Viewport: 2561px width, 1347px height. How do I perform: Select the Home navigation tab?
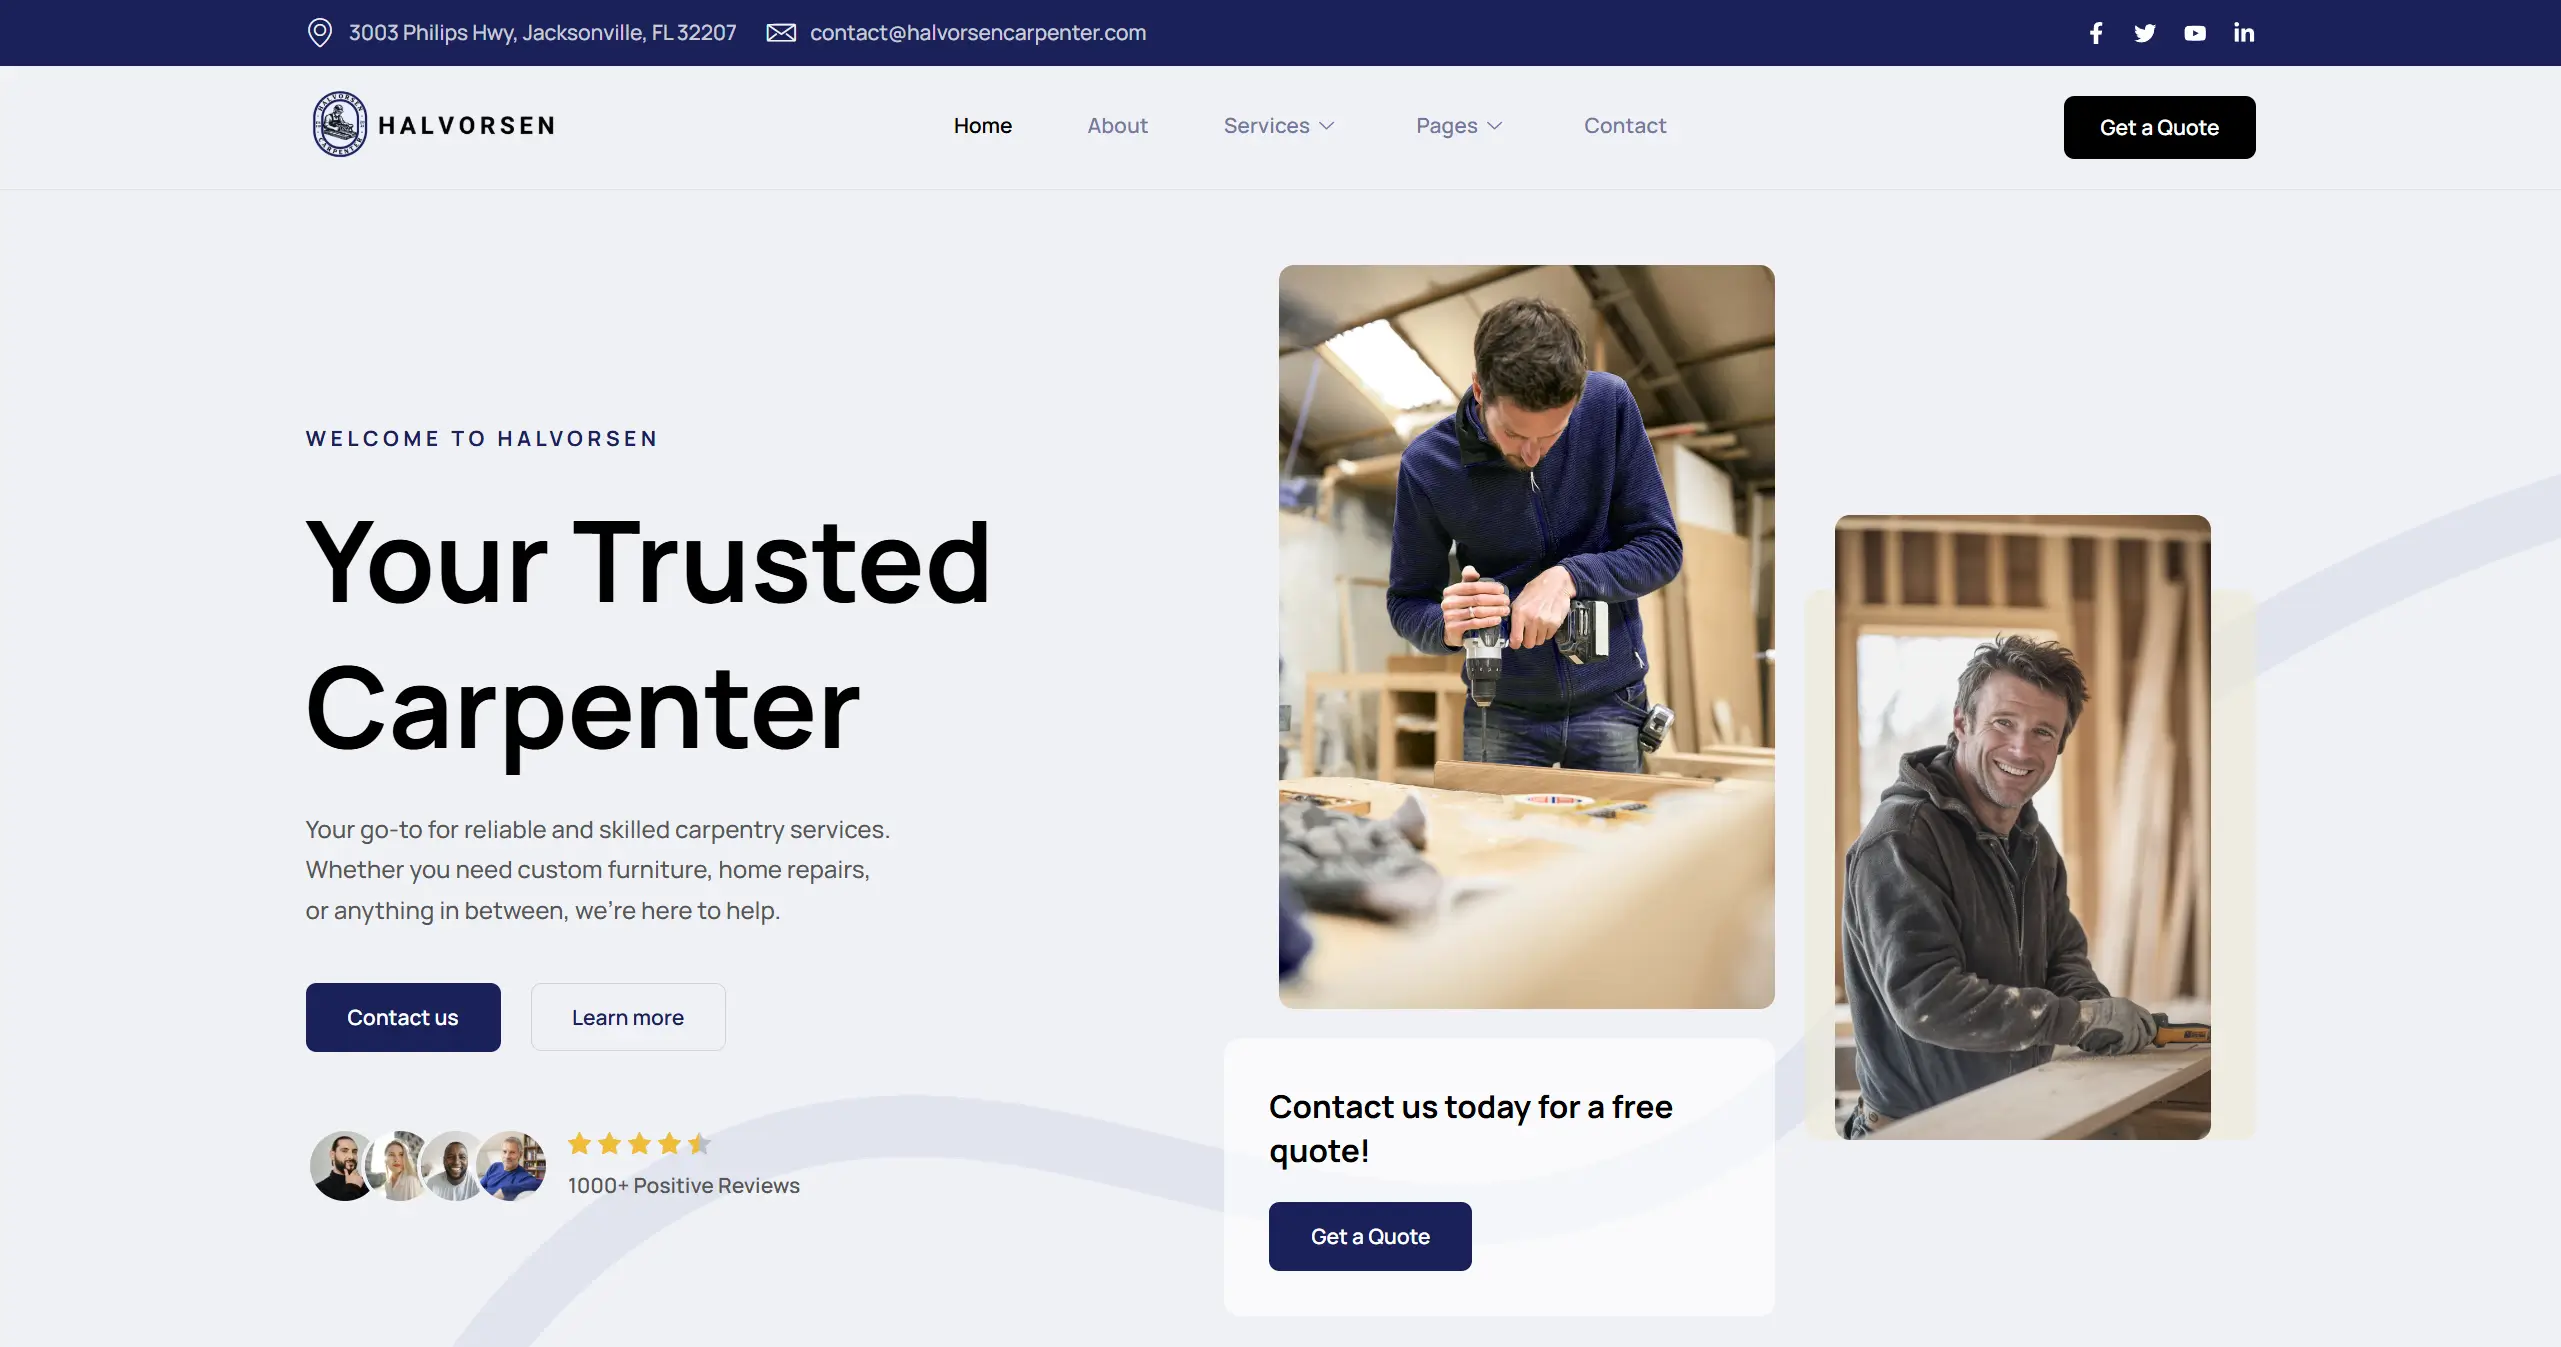(x=982, y=124)
